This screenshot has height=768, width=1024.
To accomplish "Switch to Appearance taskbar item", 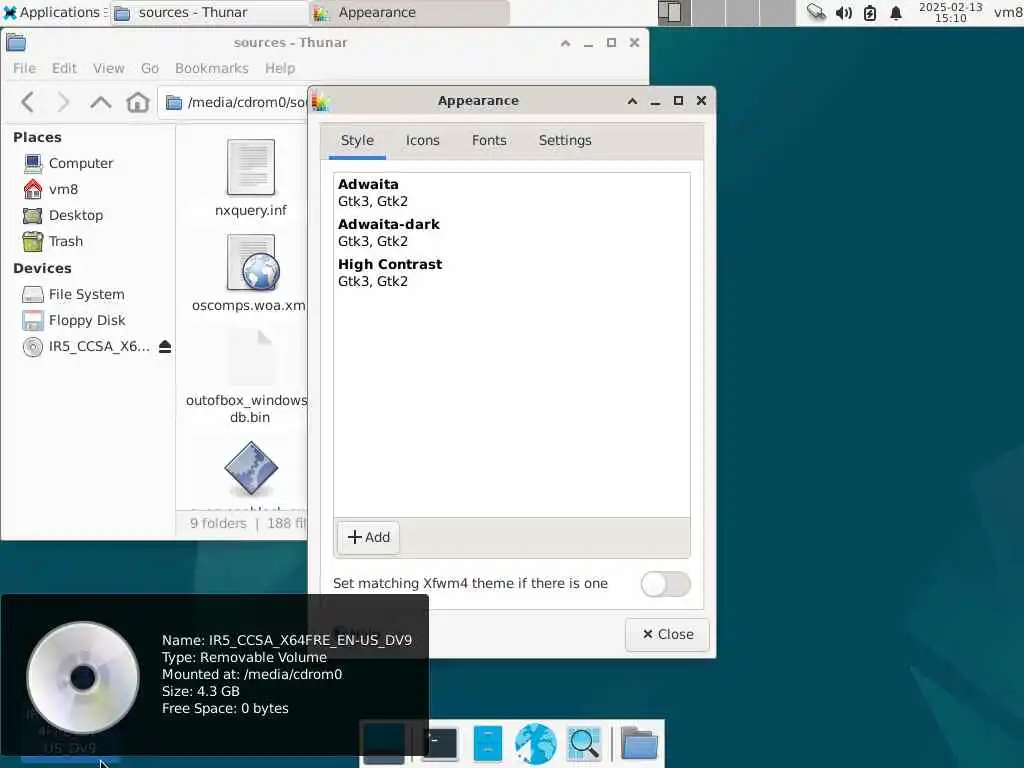I will (x=408, y=12).
